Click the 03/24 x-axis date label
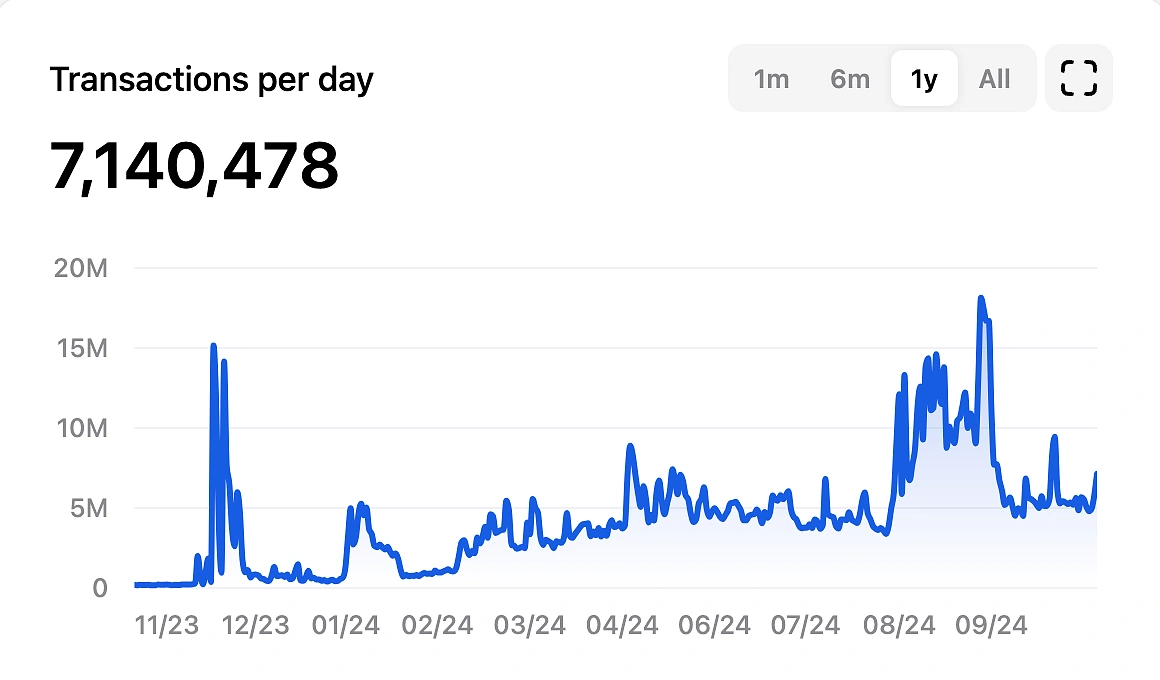The image size is (1160, 680). 530,626
